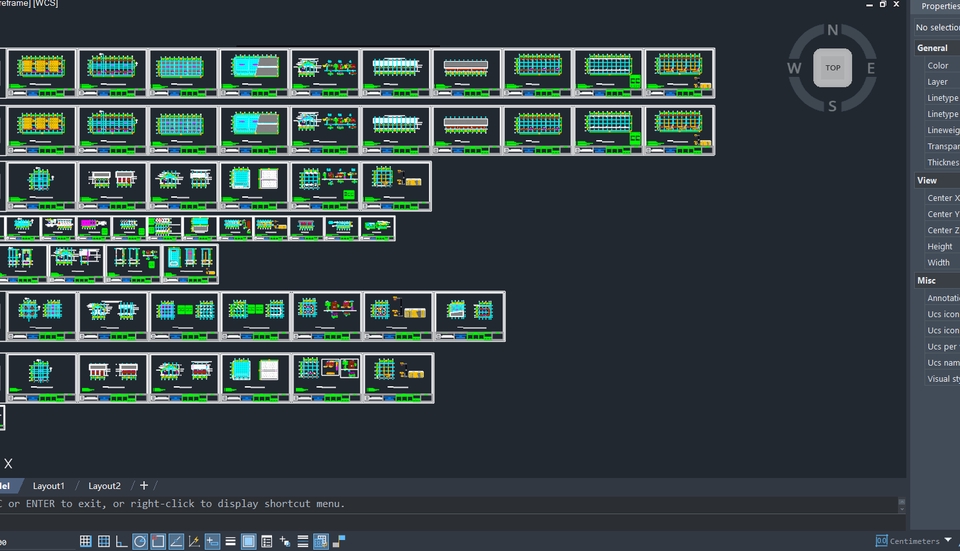Toggle snap mode in status bar
Viewport: 960px width, 551px height.
(103, 541)
